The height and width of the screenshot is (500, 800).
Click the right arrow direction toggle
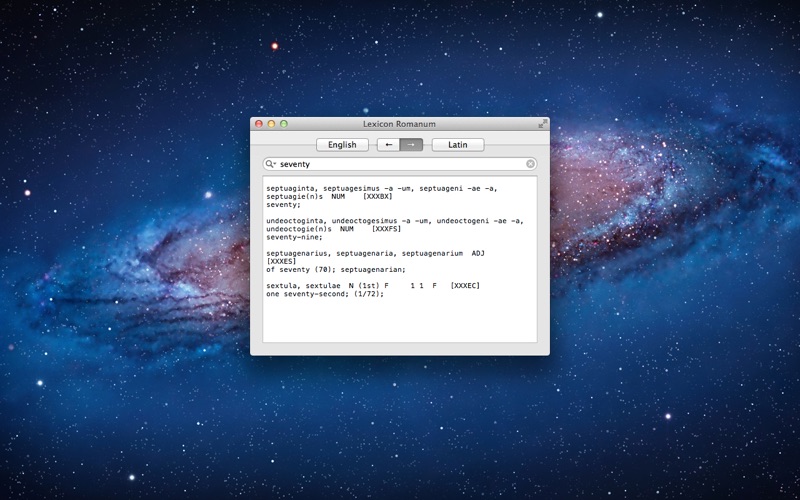411,145
